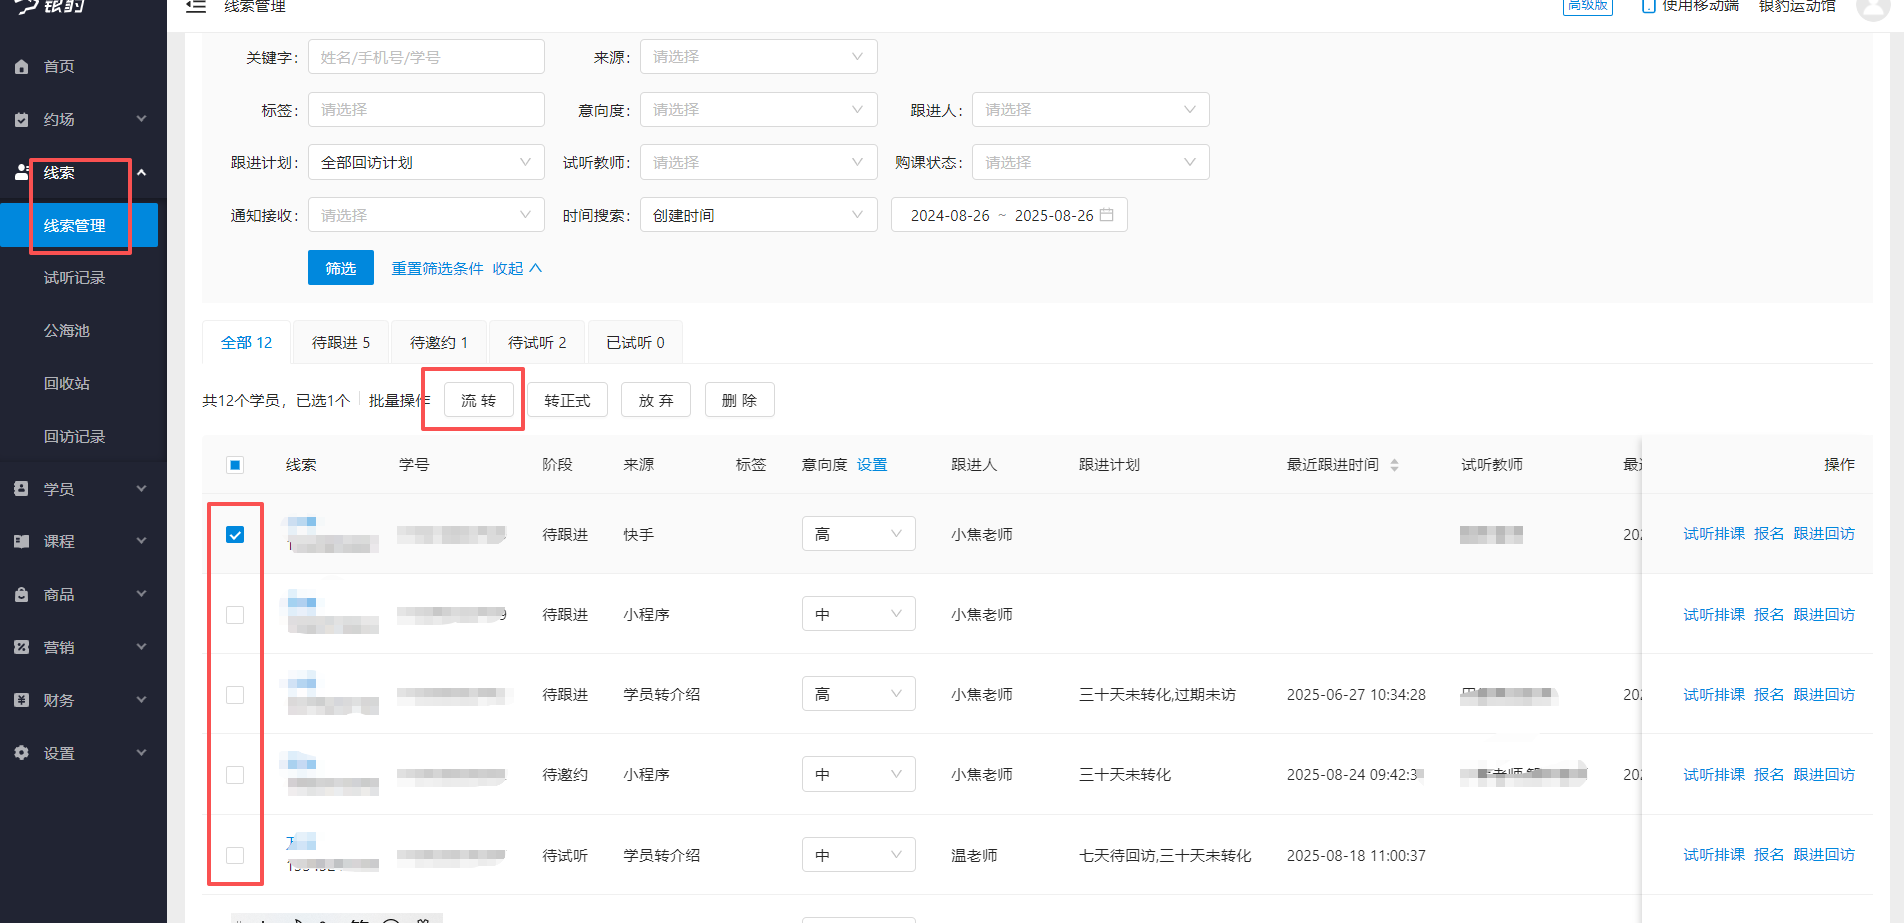Screen dimensions: 1904x923
Task: Click the sidebar collapse icon next to 线索管理
Action: (196, 7)
